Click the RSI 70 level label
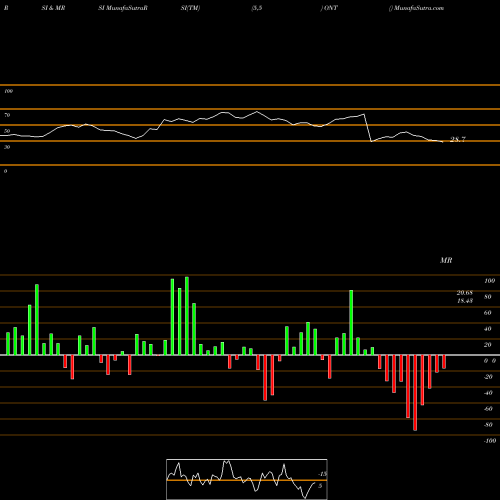The width and height of the screenshot is (500, 500). tap(7, 115)
